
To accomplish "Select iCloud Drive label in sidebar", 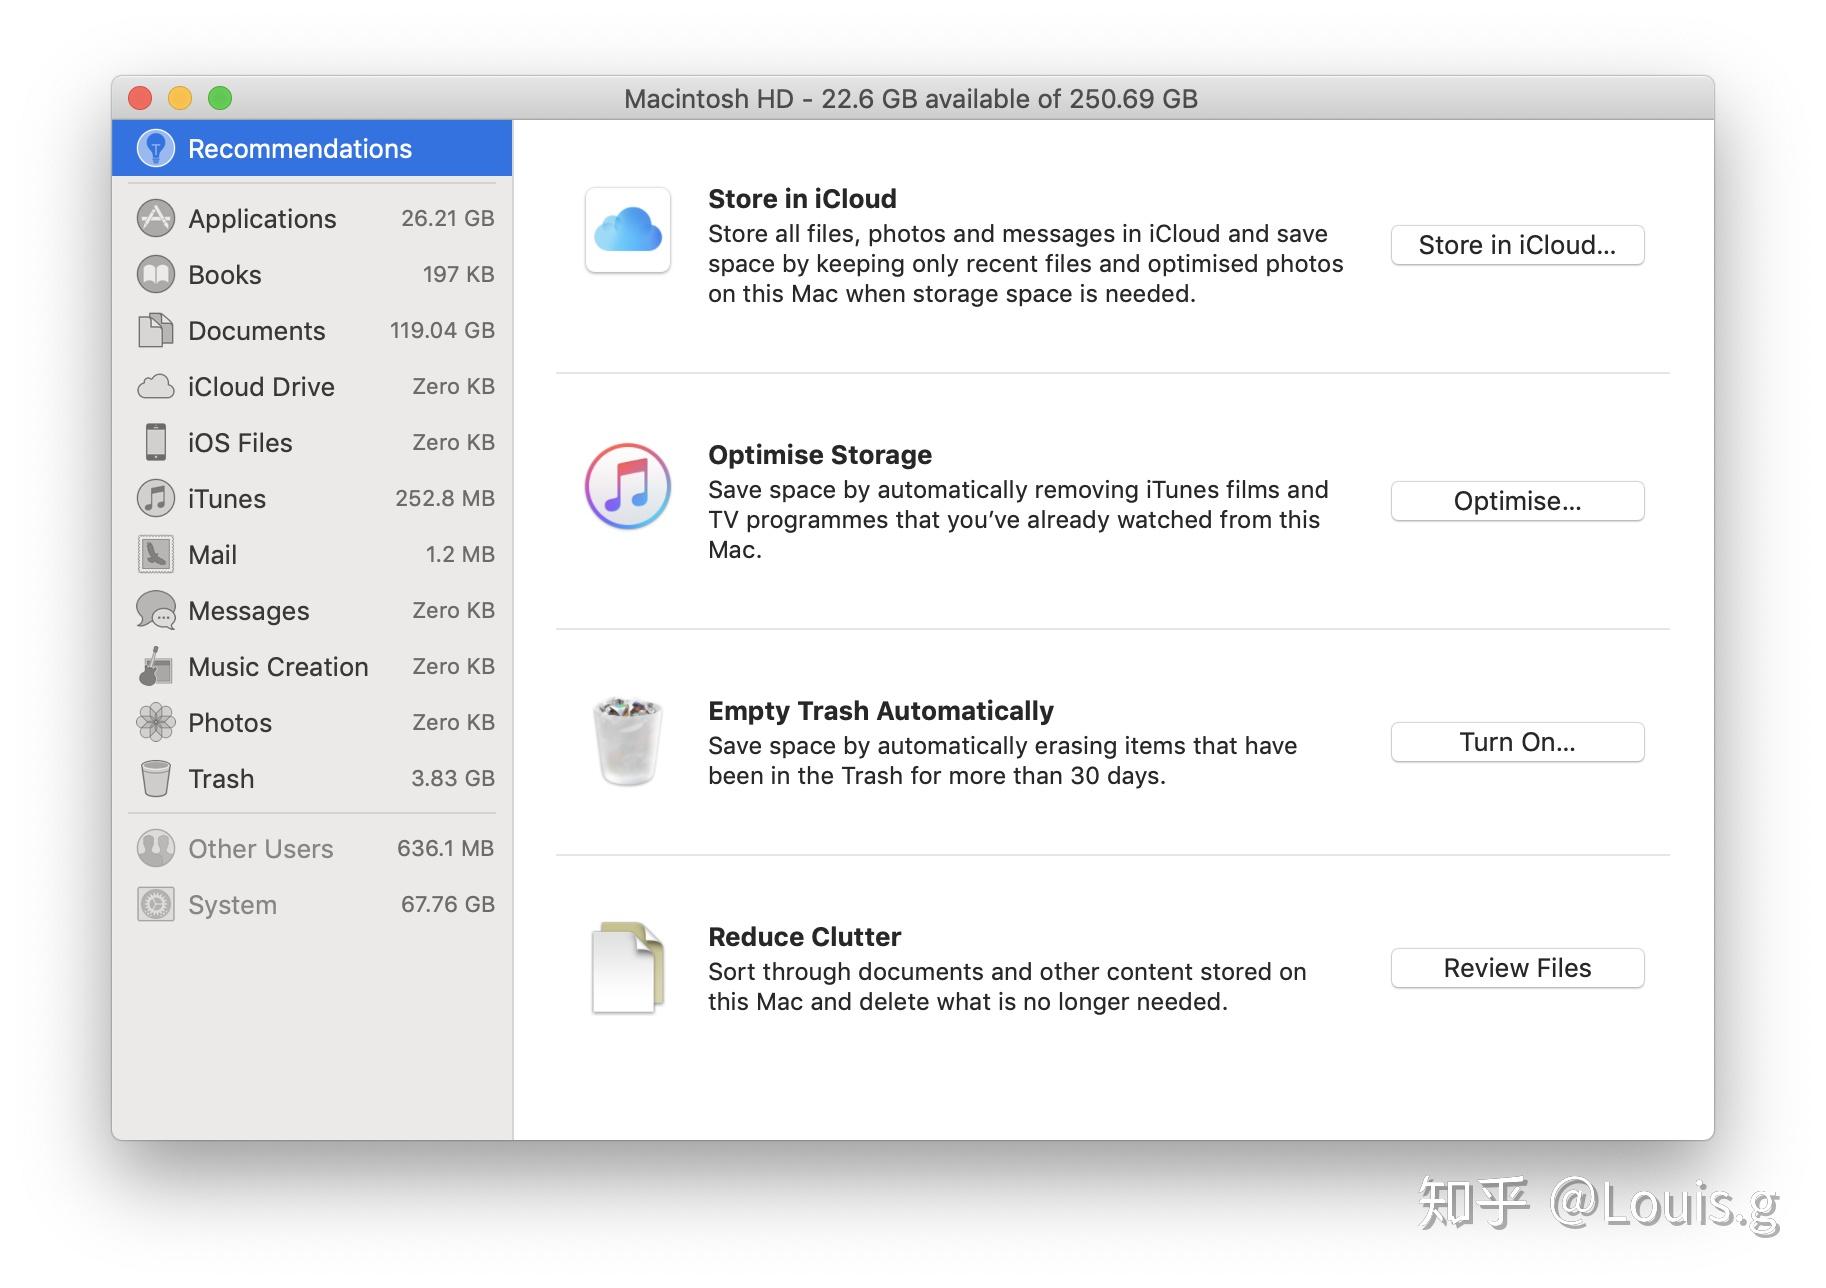I will [261, 387].
